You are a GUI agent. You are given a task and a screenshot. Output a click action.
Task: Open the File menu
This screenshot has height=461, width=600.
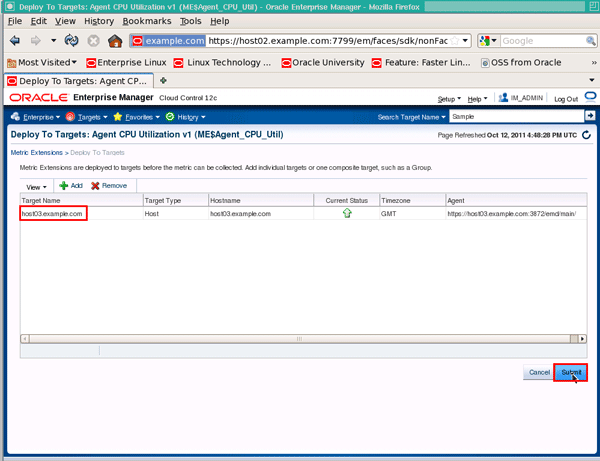tap(15, 21)
